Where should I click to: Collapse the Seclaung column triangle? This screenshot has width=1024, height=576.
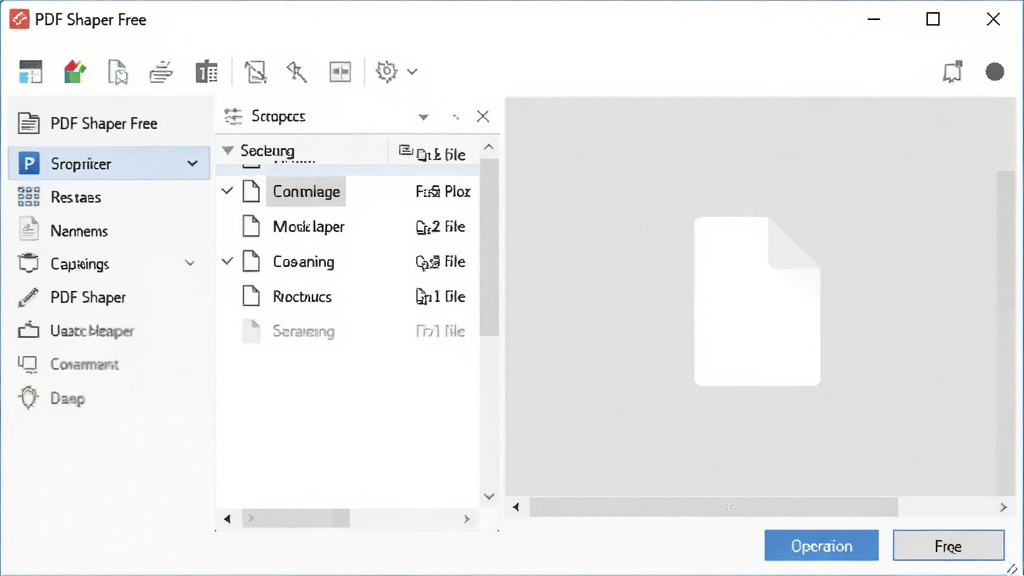point(227,151)
